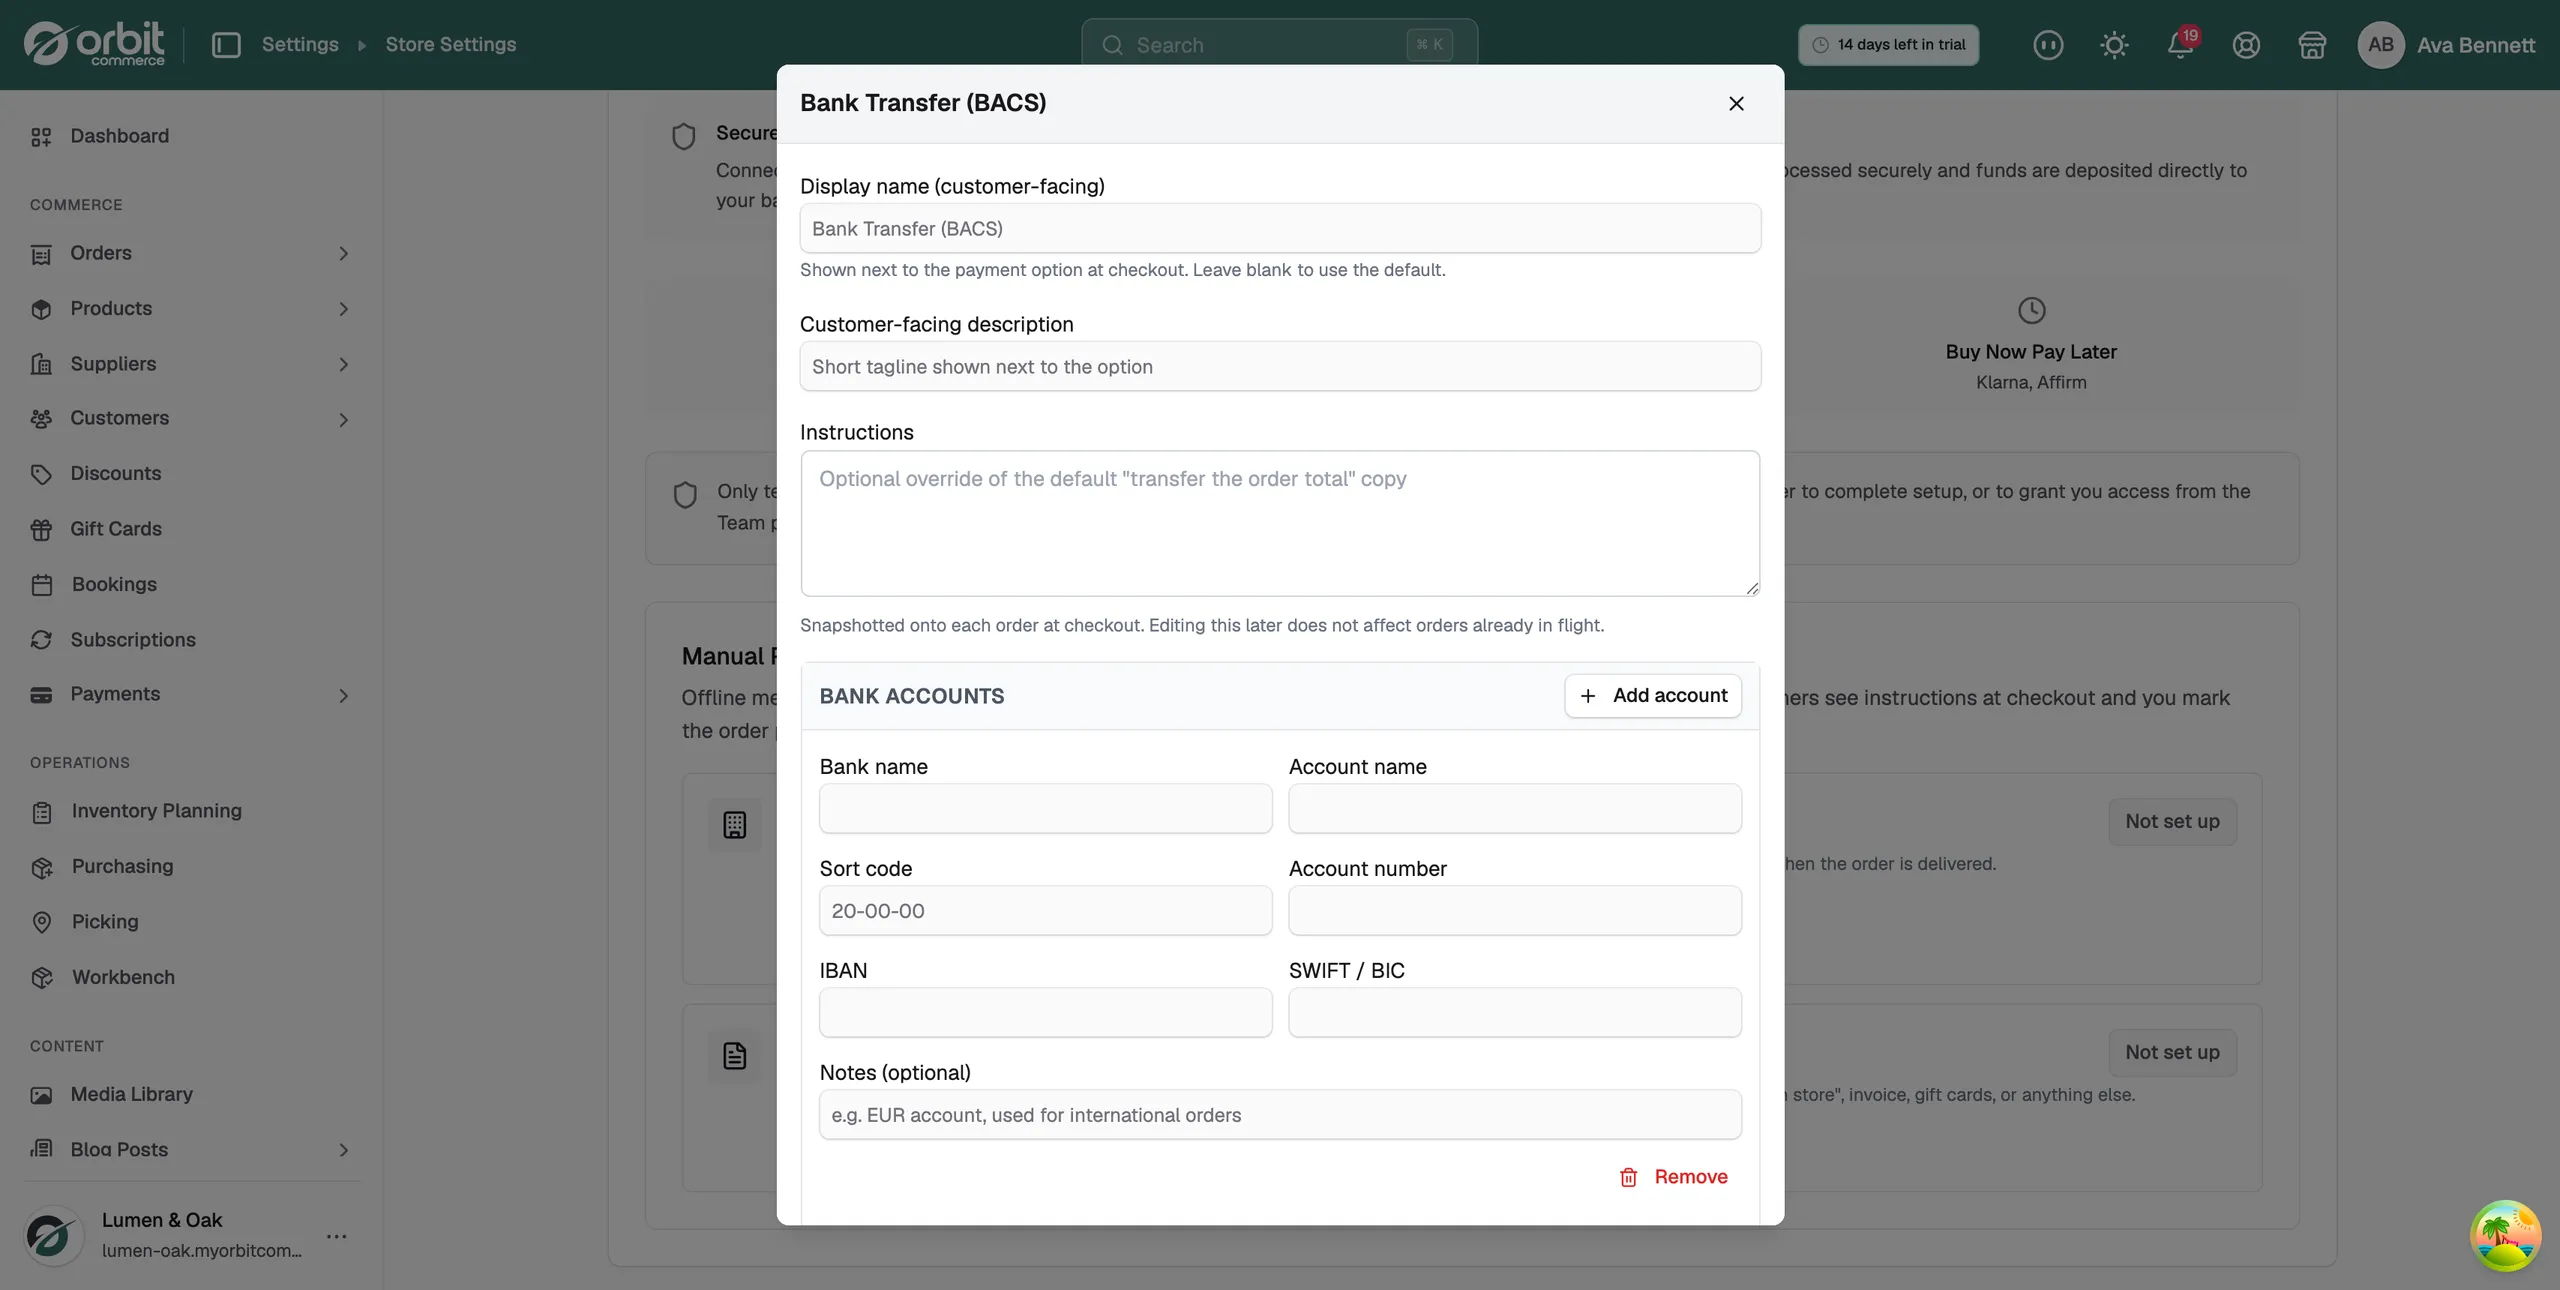
Task: Open the help lifebuoy icon
Action: (2246, 45)
